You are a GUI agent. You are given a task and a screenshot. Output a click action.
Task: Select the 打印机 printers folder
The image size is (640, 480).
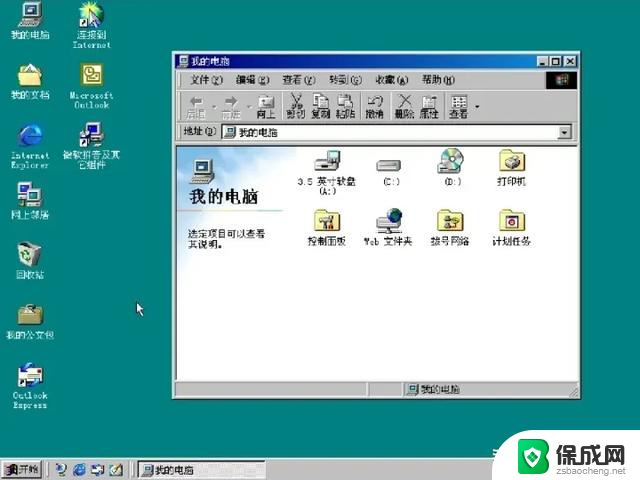click(511, 168)
